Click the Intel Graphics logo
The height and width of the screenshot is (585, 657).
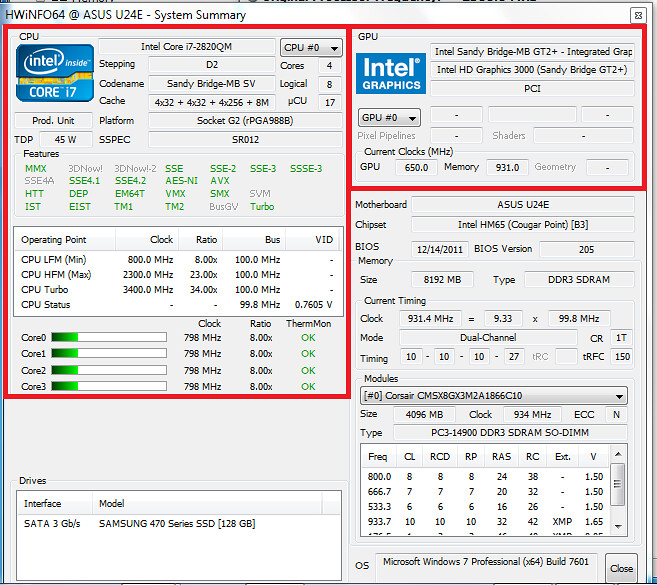pyautogui.click(x=391, y=73)
